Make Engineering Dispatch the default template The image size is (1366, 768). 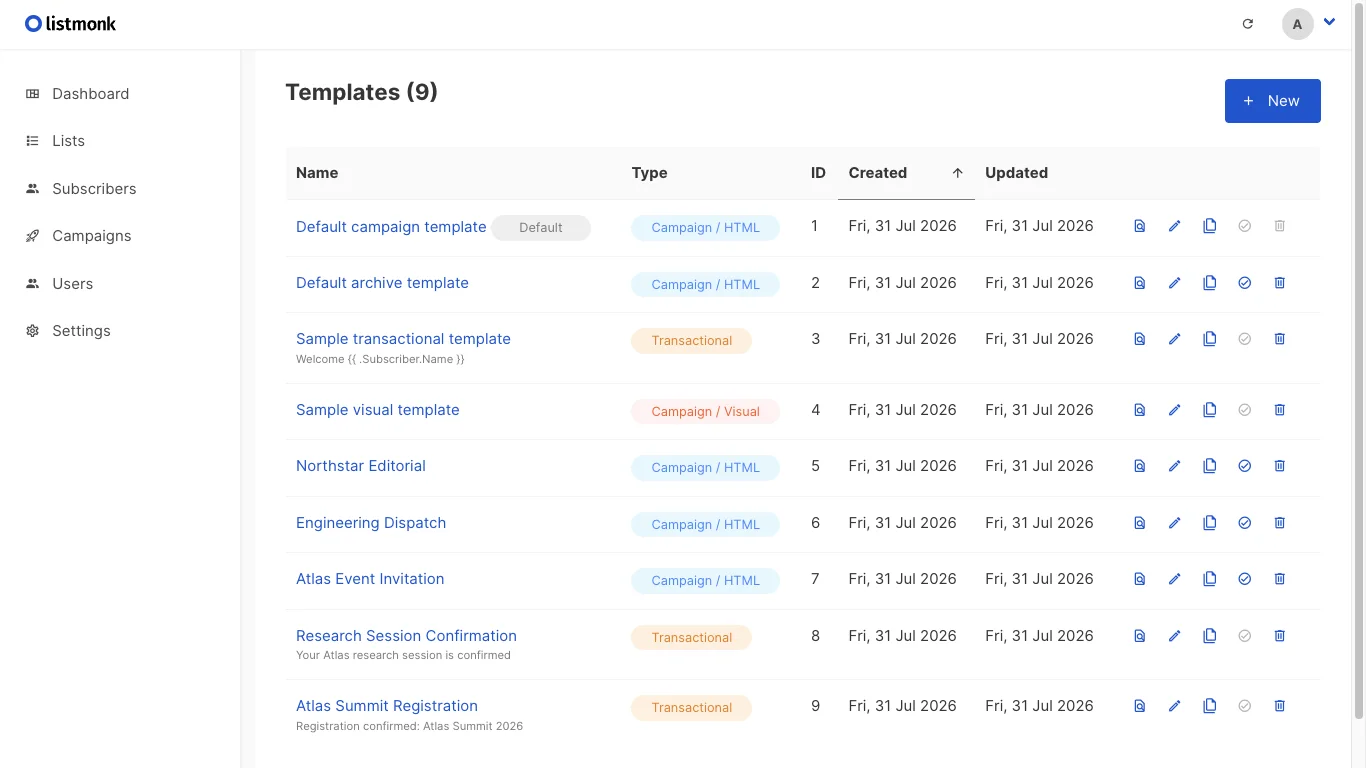(x=1245, y=523)
